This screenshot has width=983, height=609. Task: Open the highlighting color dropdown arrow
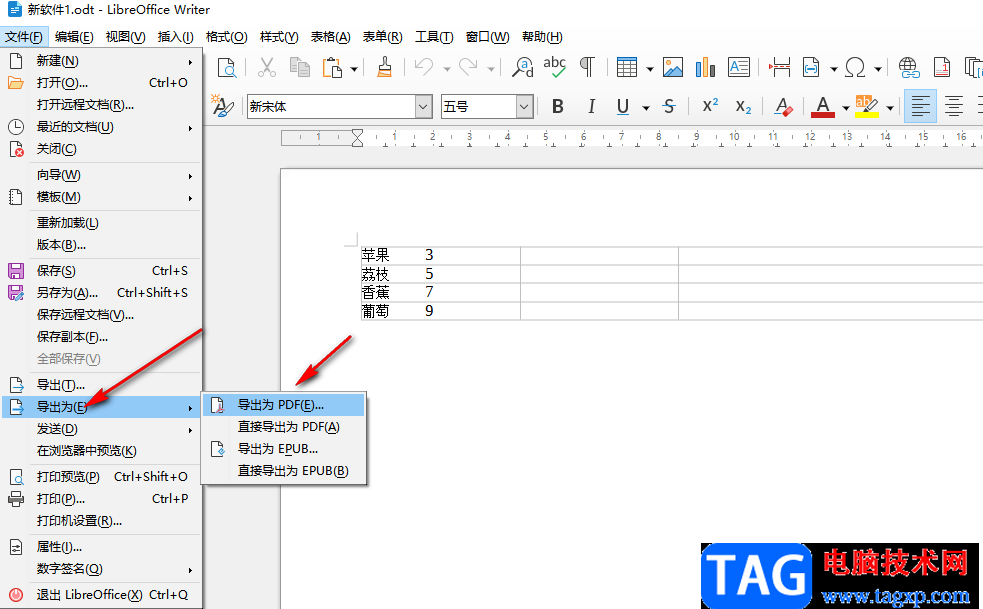click(890, 109)
